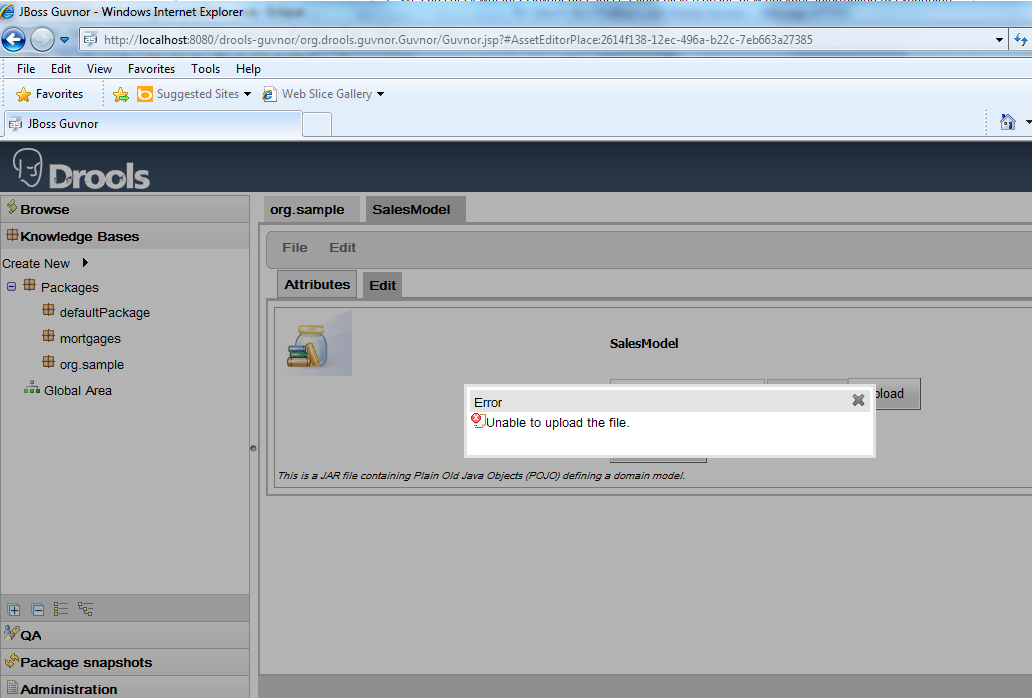The image size is (1032, 698).
Task: Collapse the Packages tree node
Action: pyautogui.click(x=11, y=287)
